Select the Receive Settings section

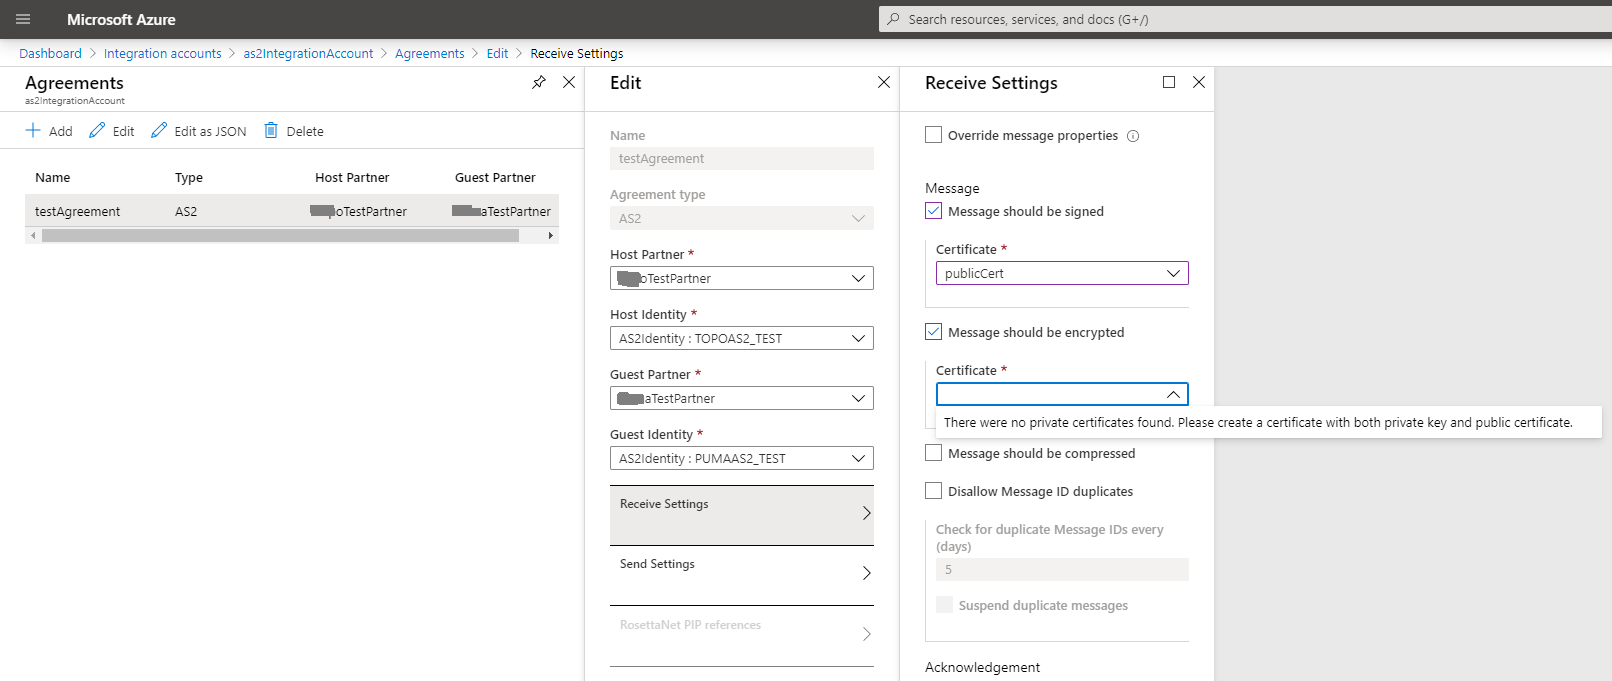(741, 513)
